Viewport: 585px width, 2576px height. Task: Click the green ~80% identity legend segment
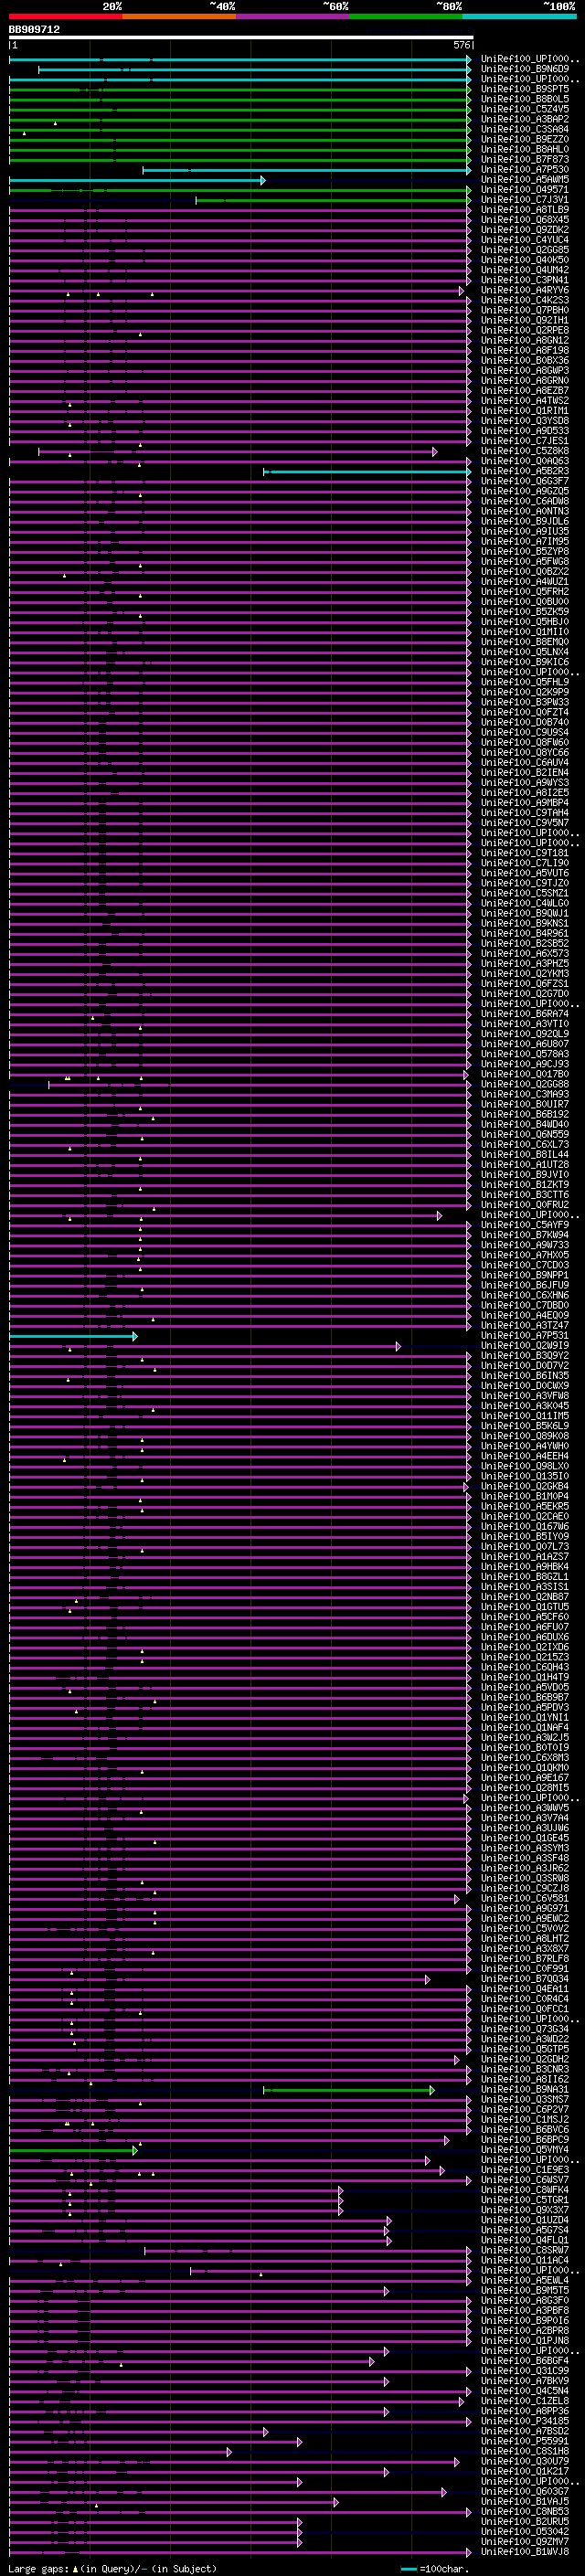406,16
